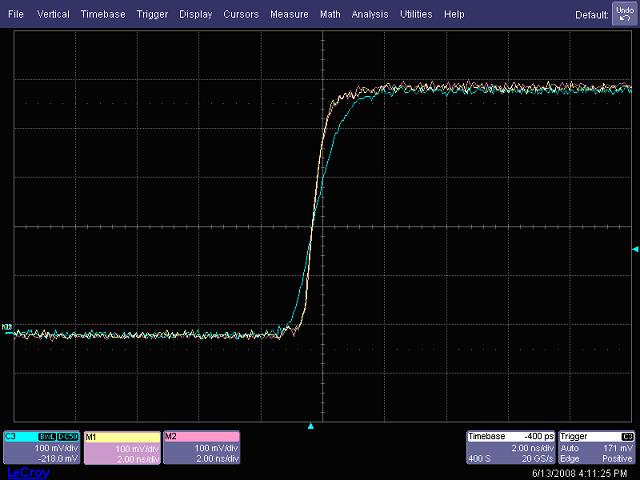The image size is (640, 480).
Task: Expand the Timebase menu in menu bar
Action: click(104, 15)
